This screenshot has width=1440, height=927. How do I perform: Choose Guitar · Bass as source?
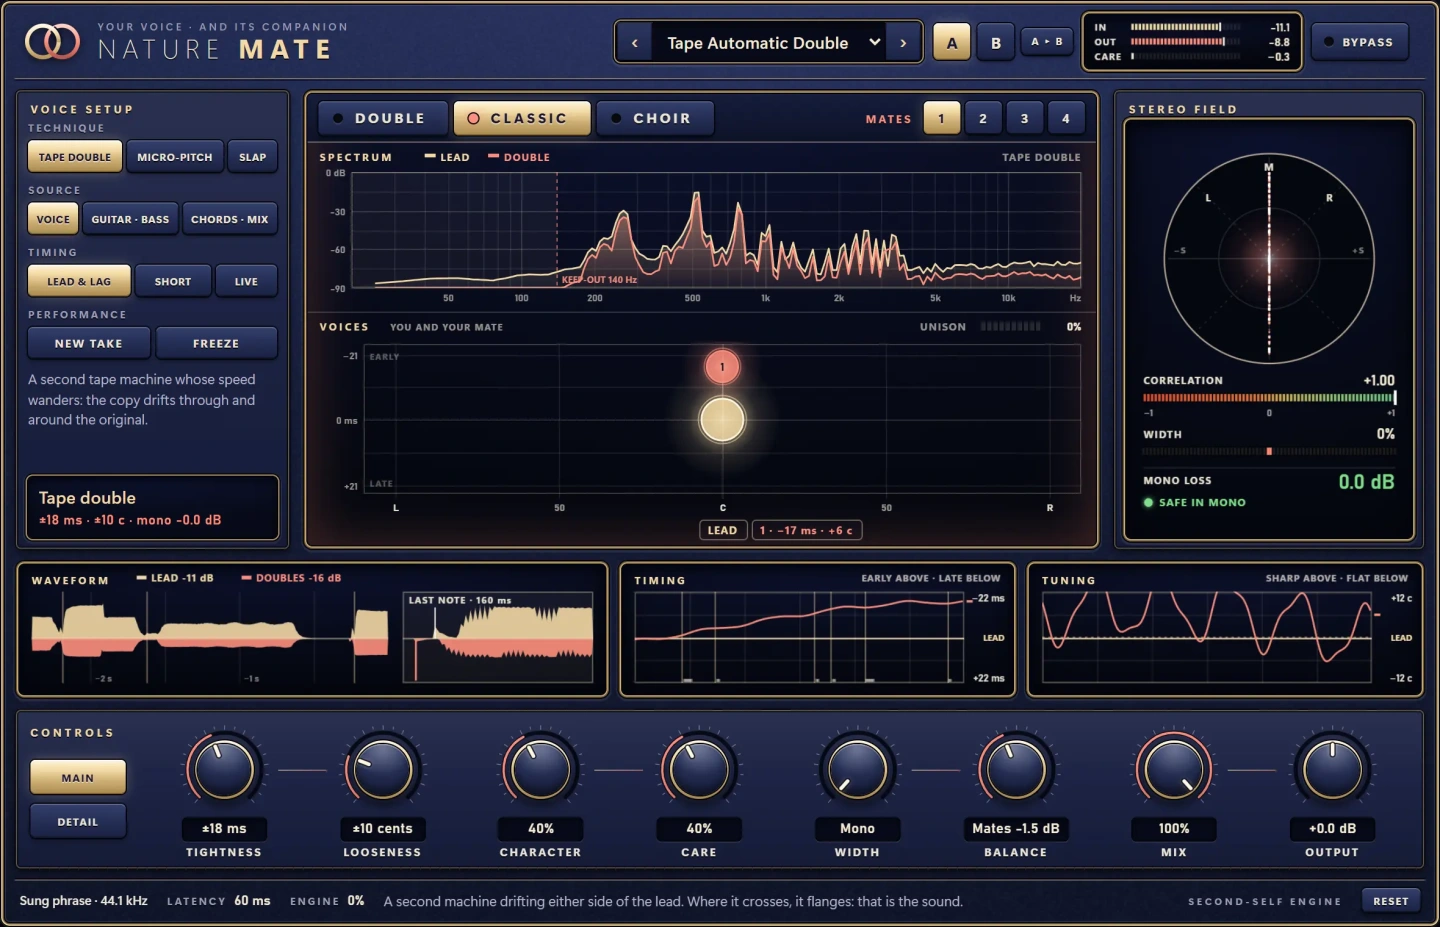130,219
